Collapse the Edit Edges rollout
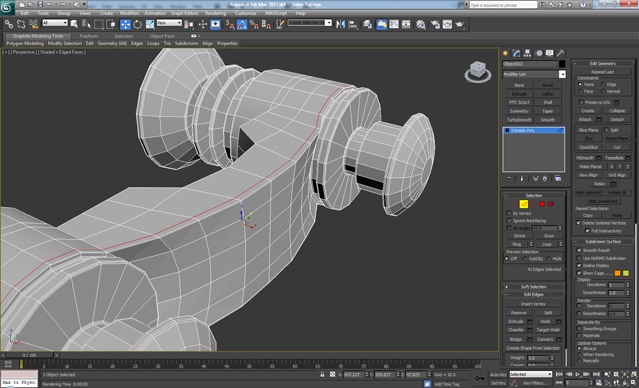The height and width of the screenshot is (388, 639). click(533, 295)
